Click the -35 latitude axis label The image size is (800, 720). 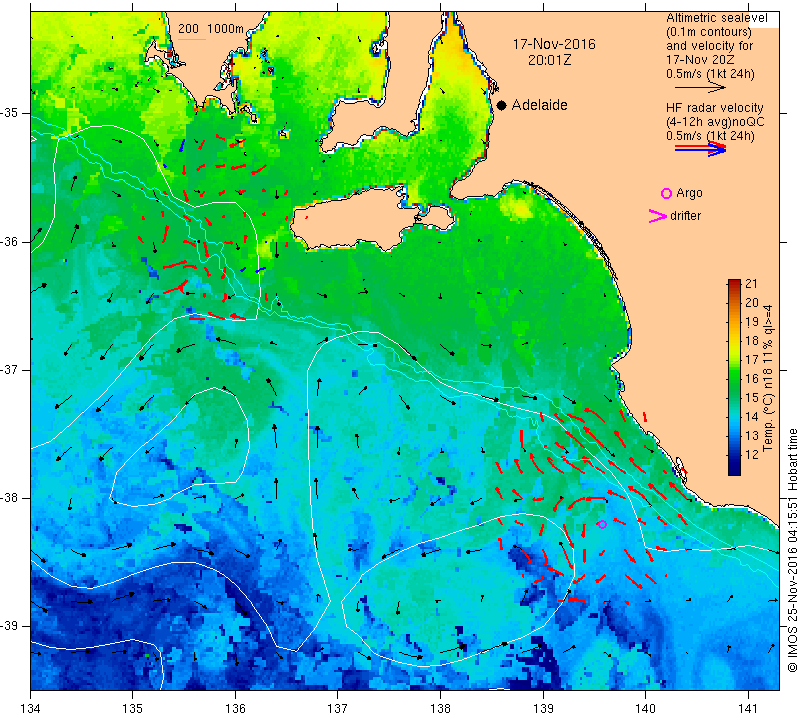9,113
